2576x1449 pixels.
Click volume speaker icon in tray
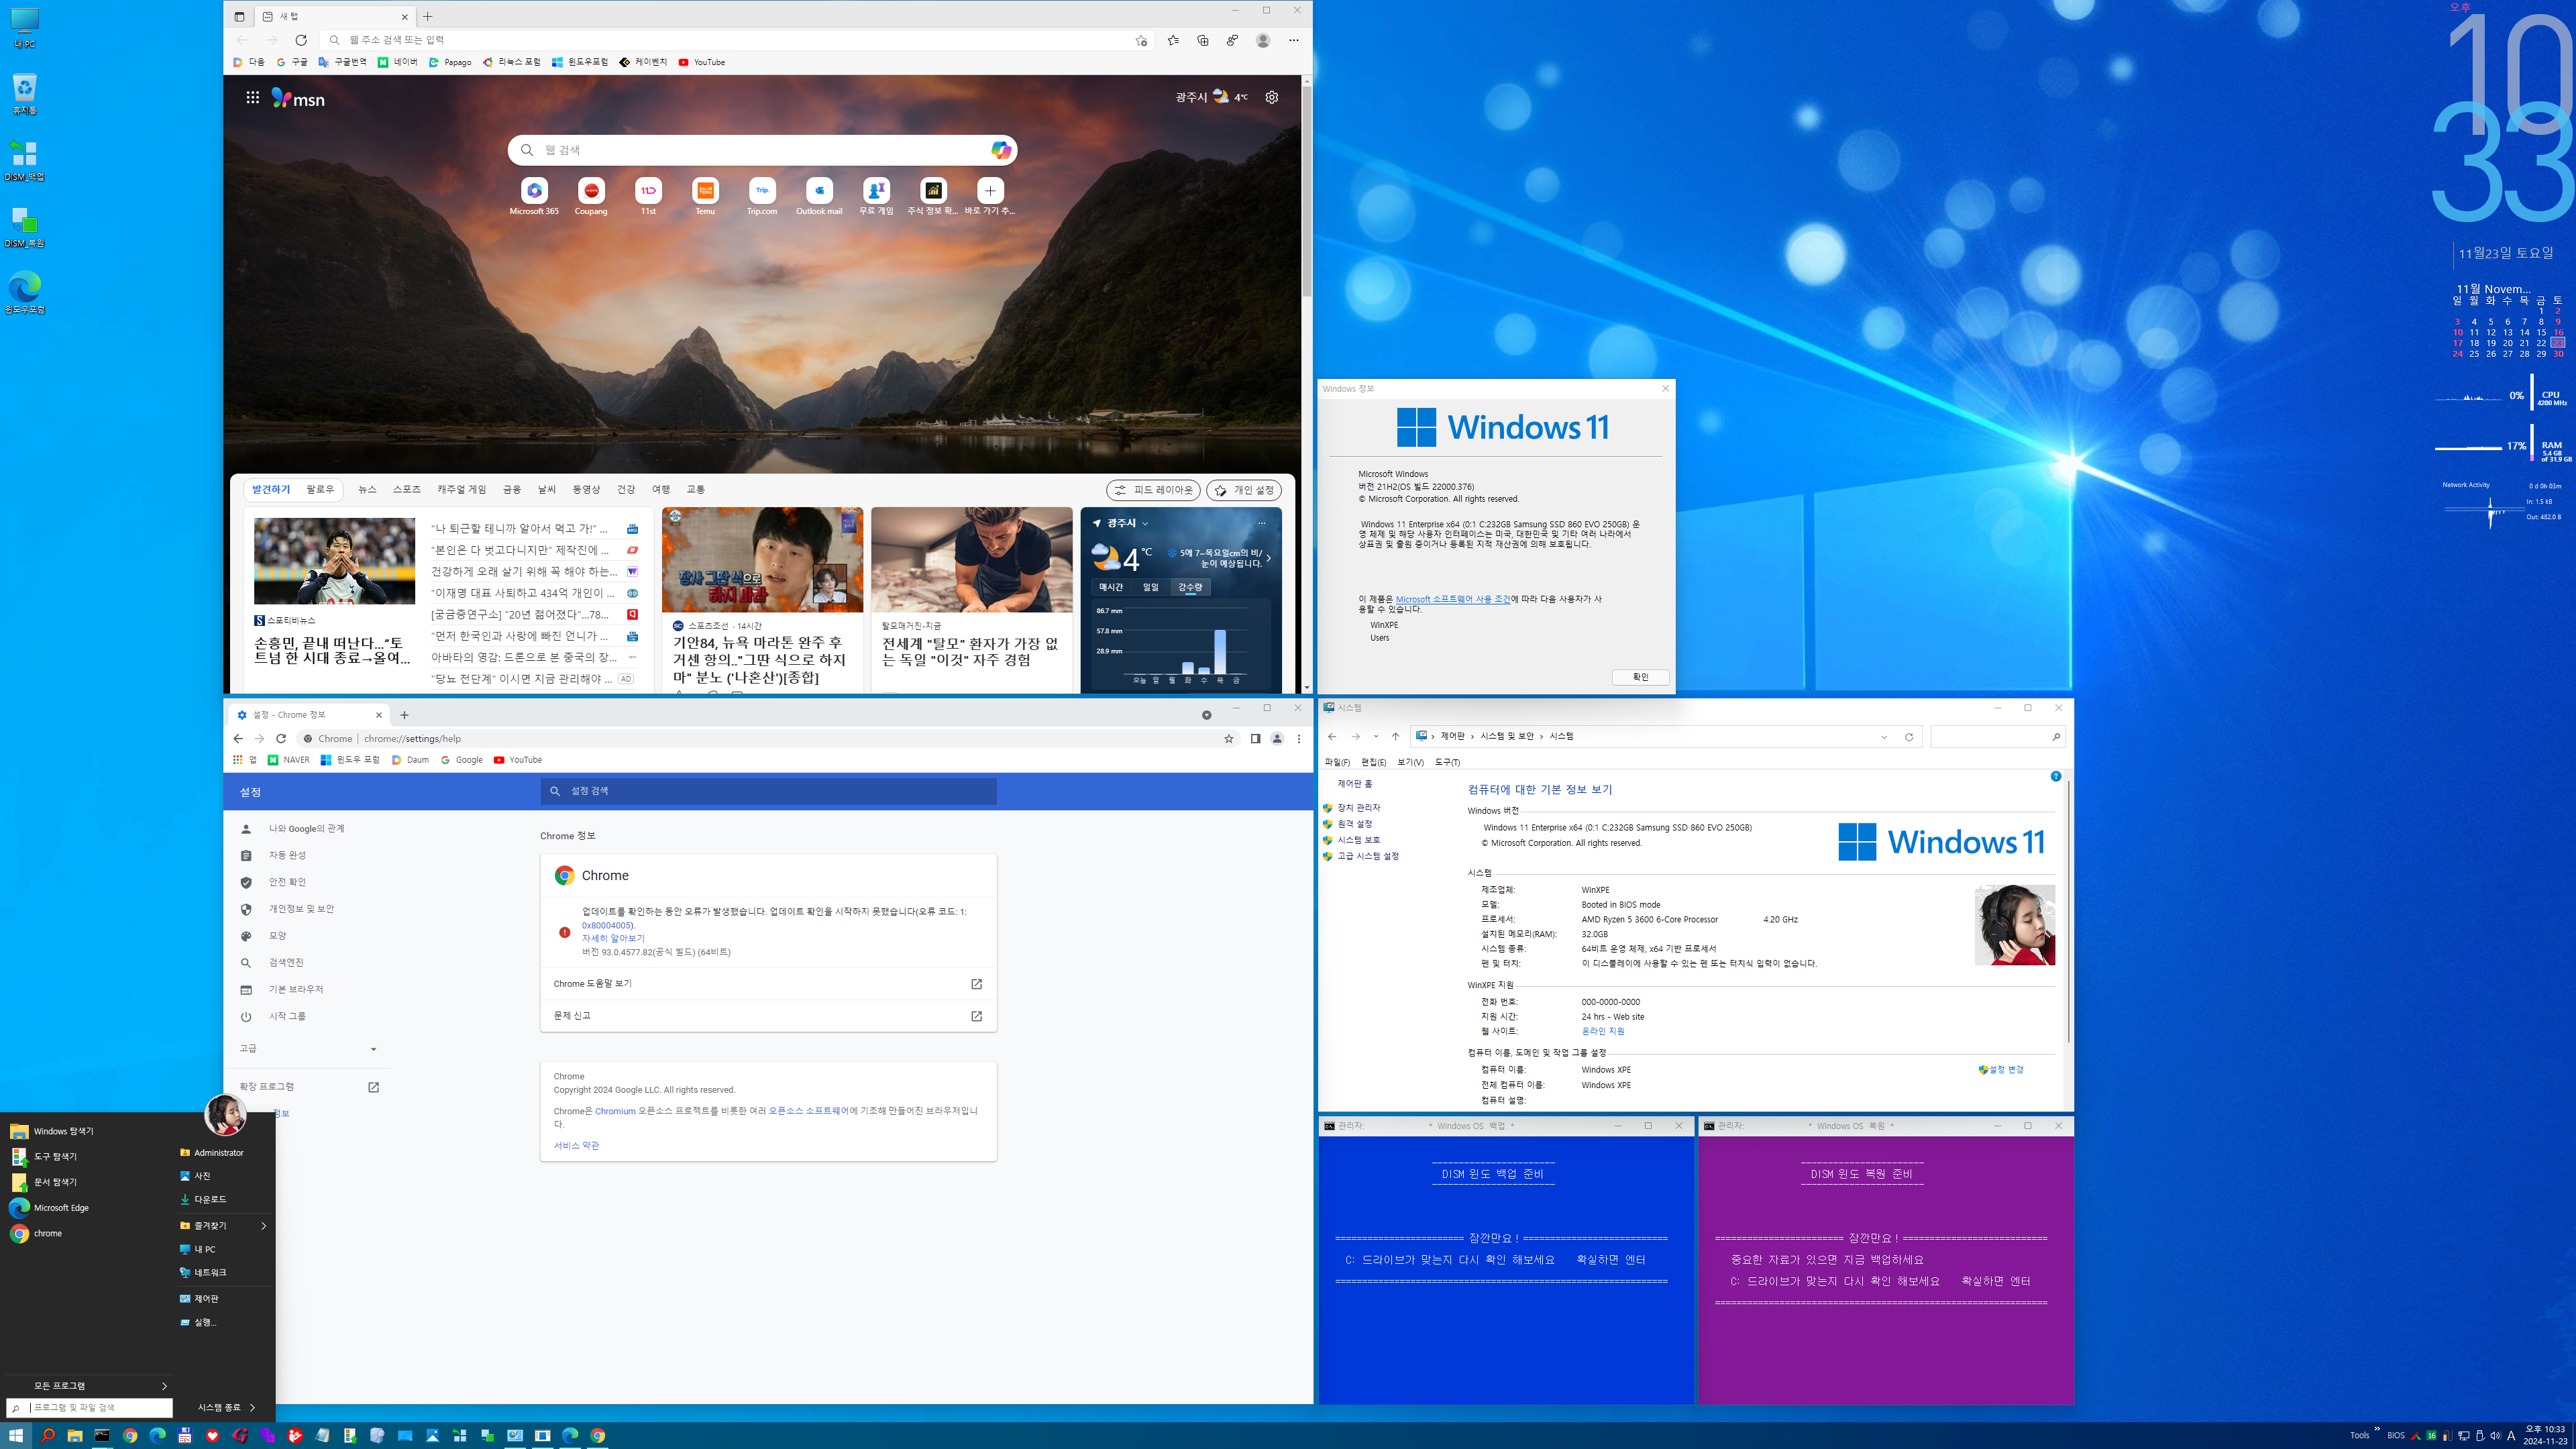tap(2495, 1435)
